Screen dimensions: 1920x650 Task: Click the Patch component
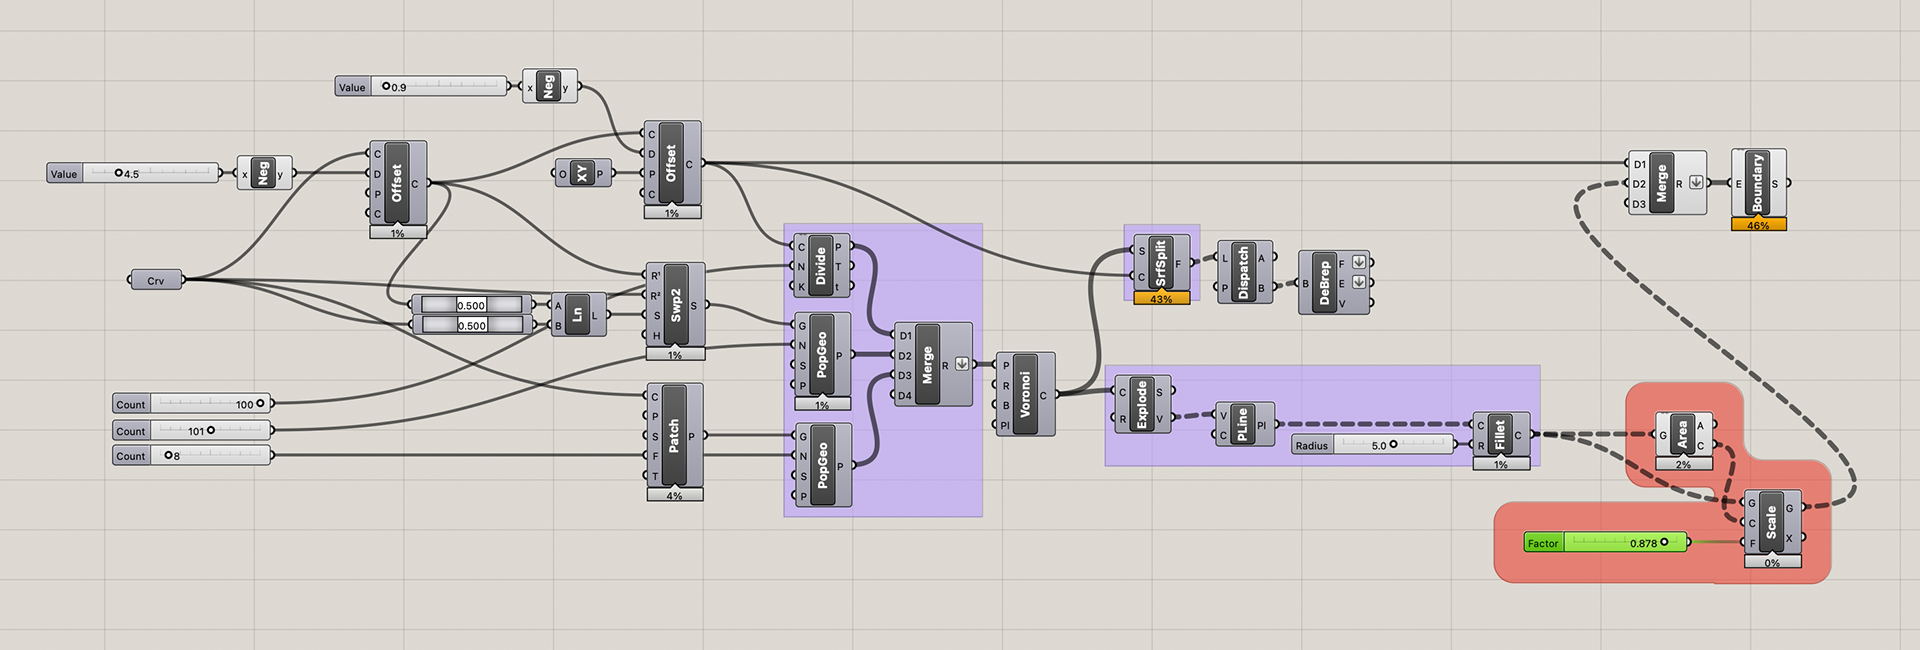tap(674, 436)
